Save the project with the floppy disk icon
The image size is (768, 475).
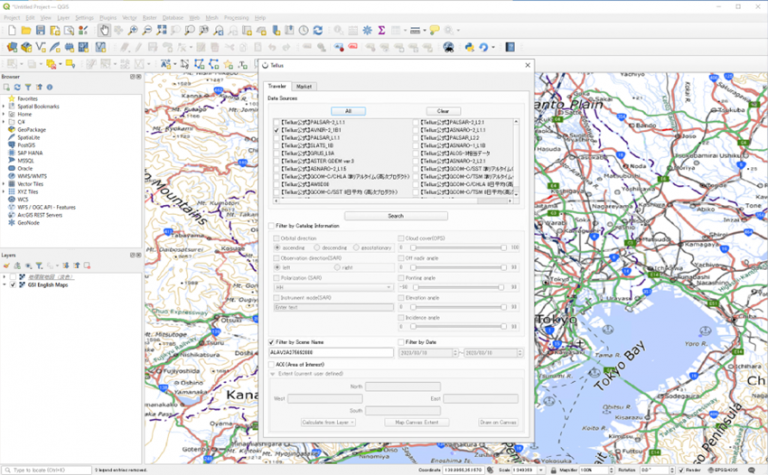(x=40, y=30)
